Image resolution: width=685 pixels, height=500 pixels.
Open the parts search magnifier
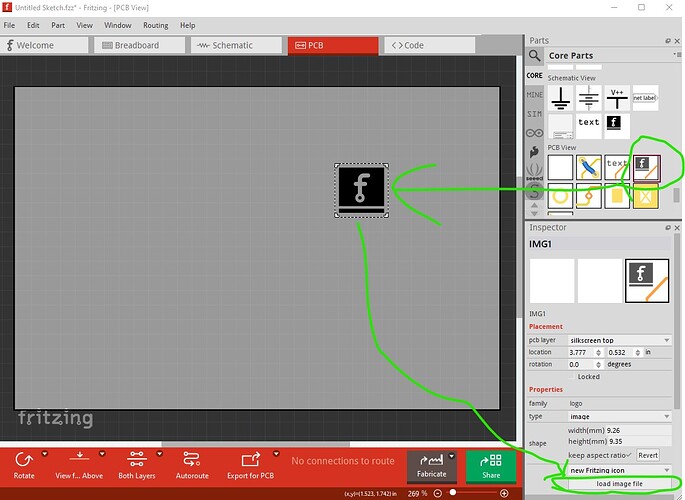534,55
